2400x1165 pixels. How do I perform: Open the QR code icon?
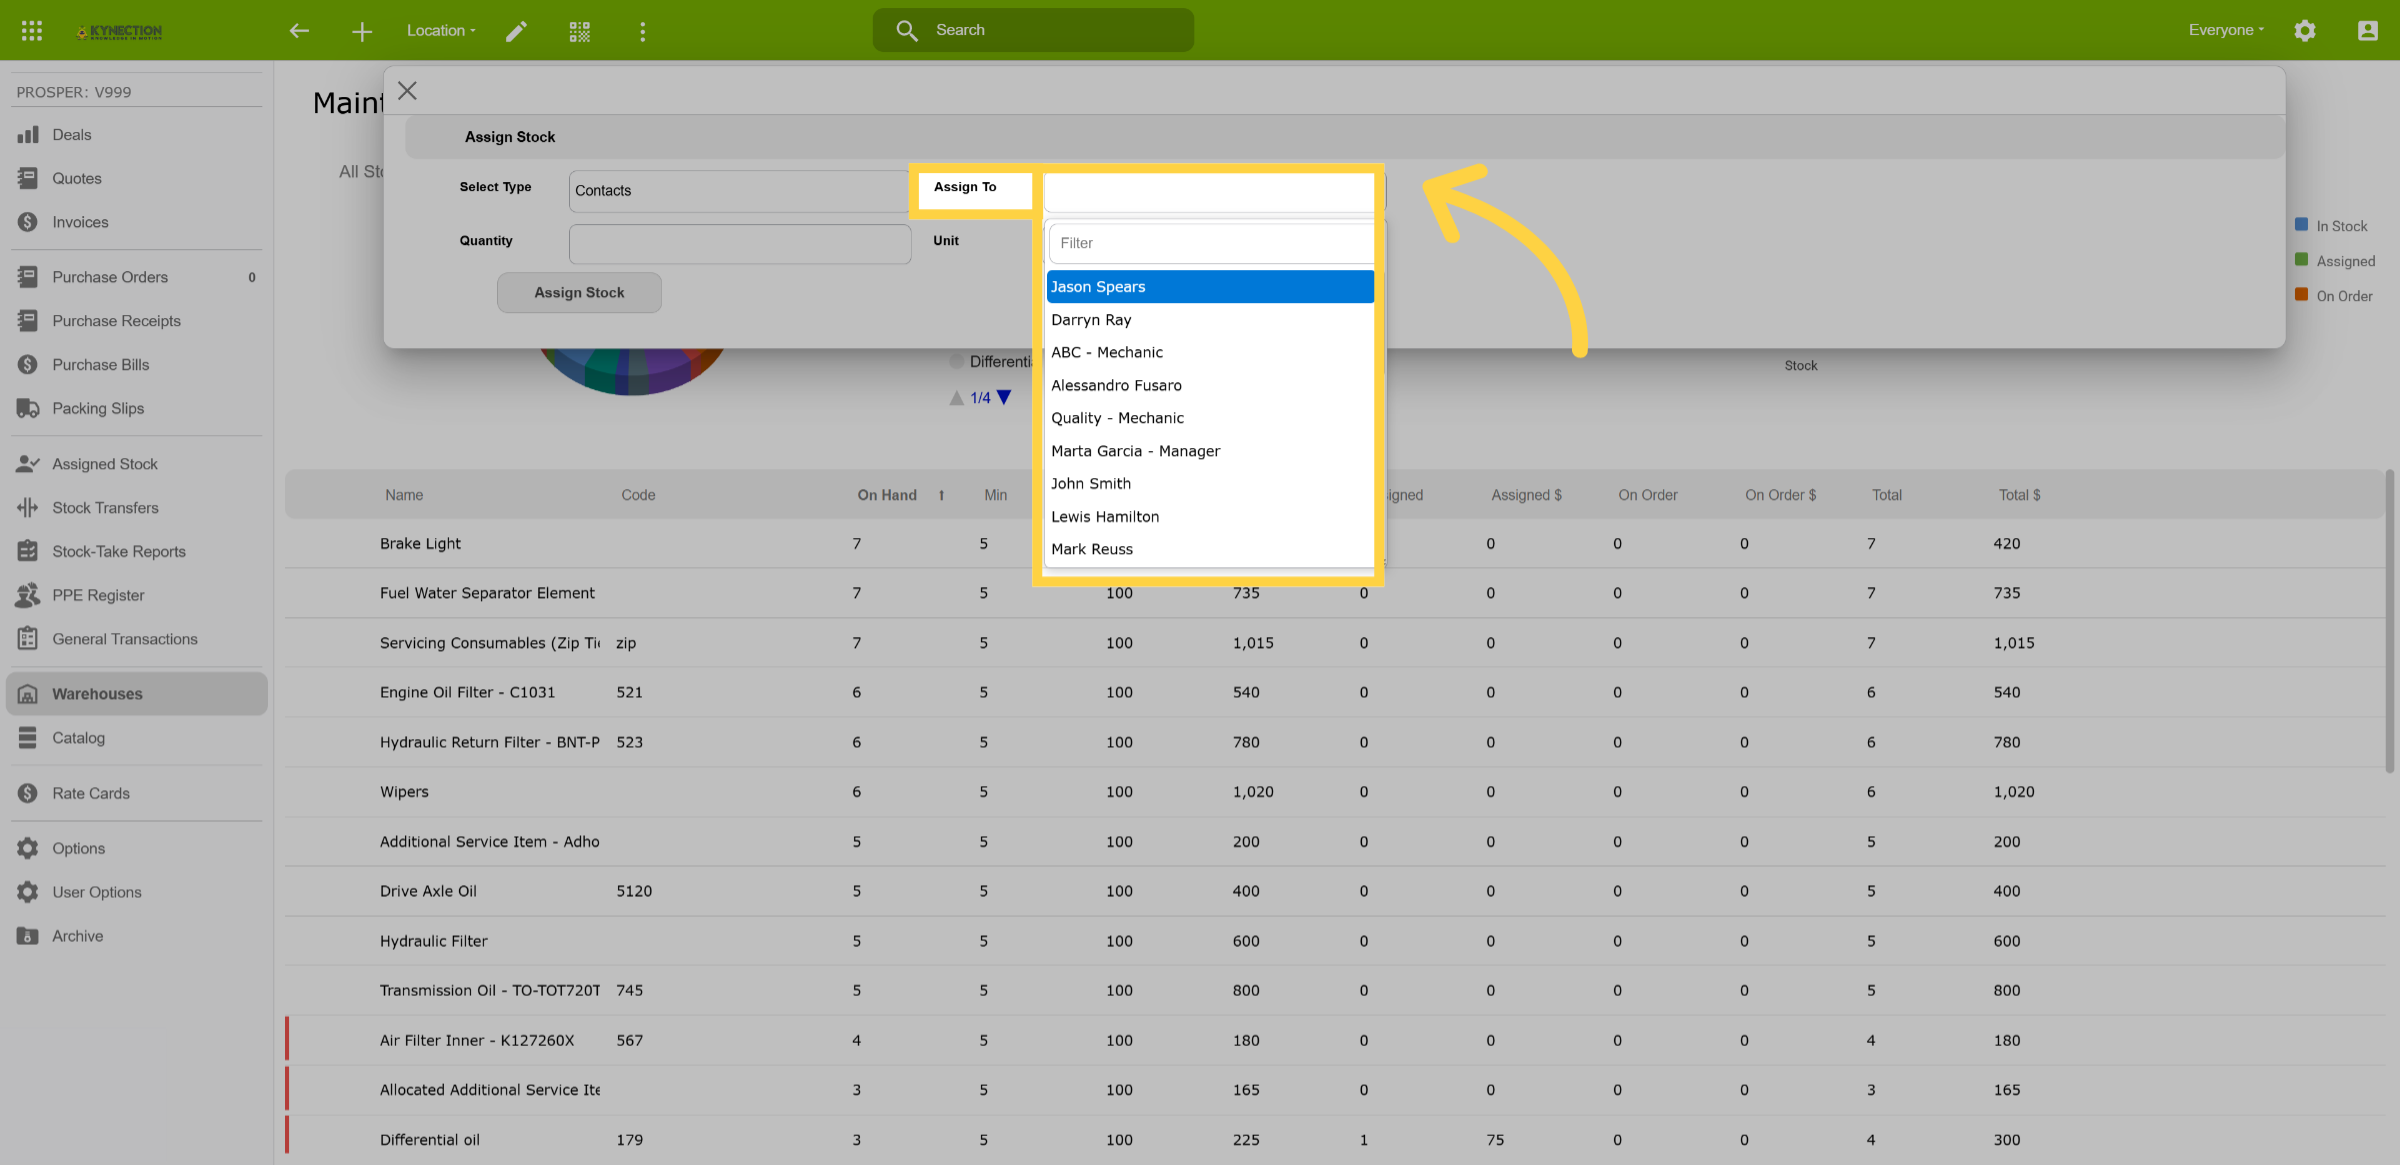coord(580,31)
